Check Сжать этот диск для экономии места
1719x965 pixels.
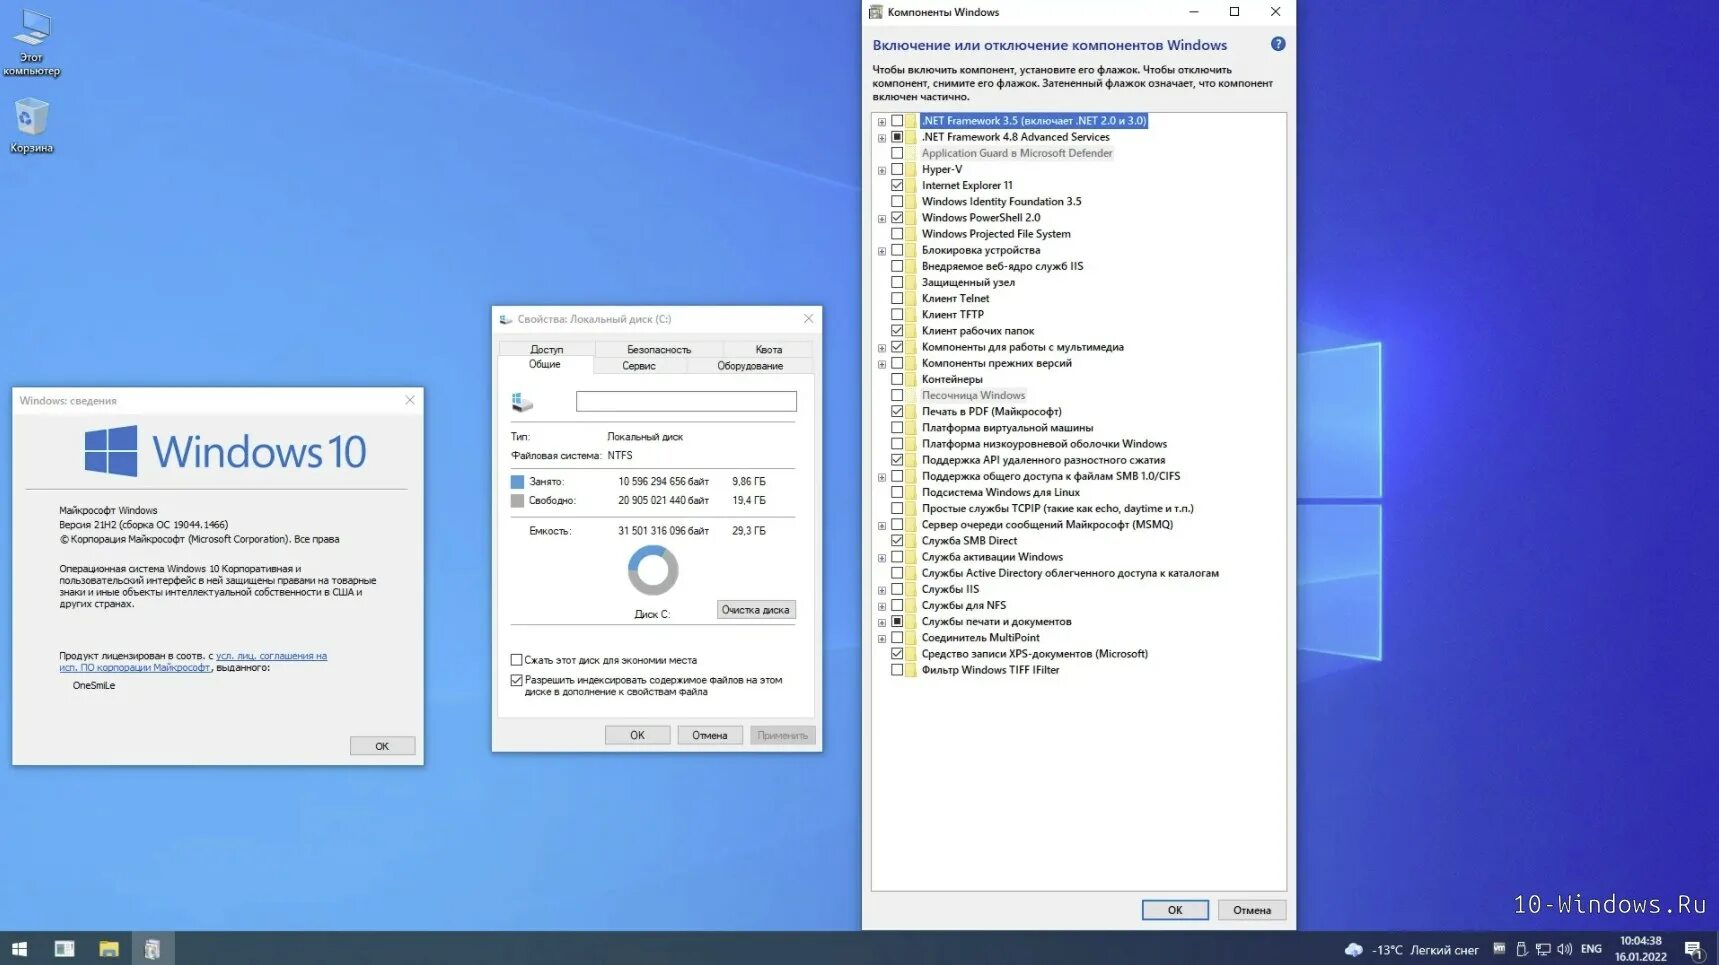[516, 660]
